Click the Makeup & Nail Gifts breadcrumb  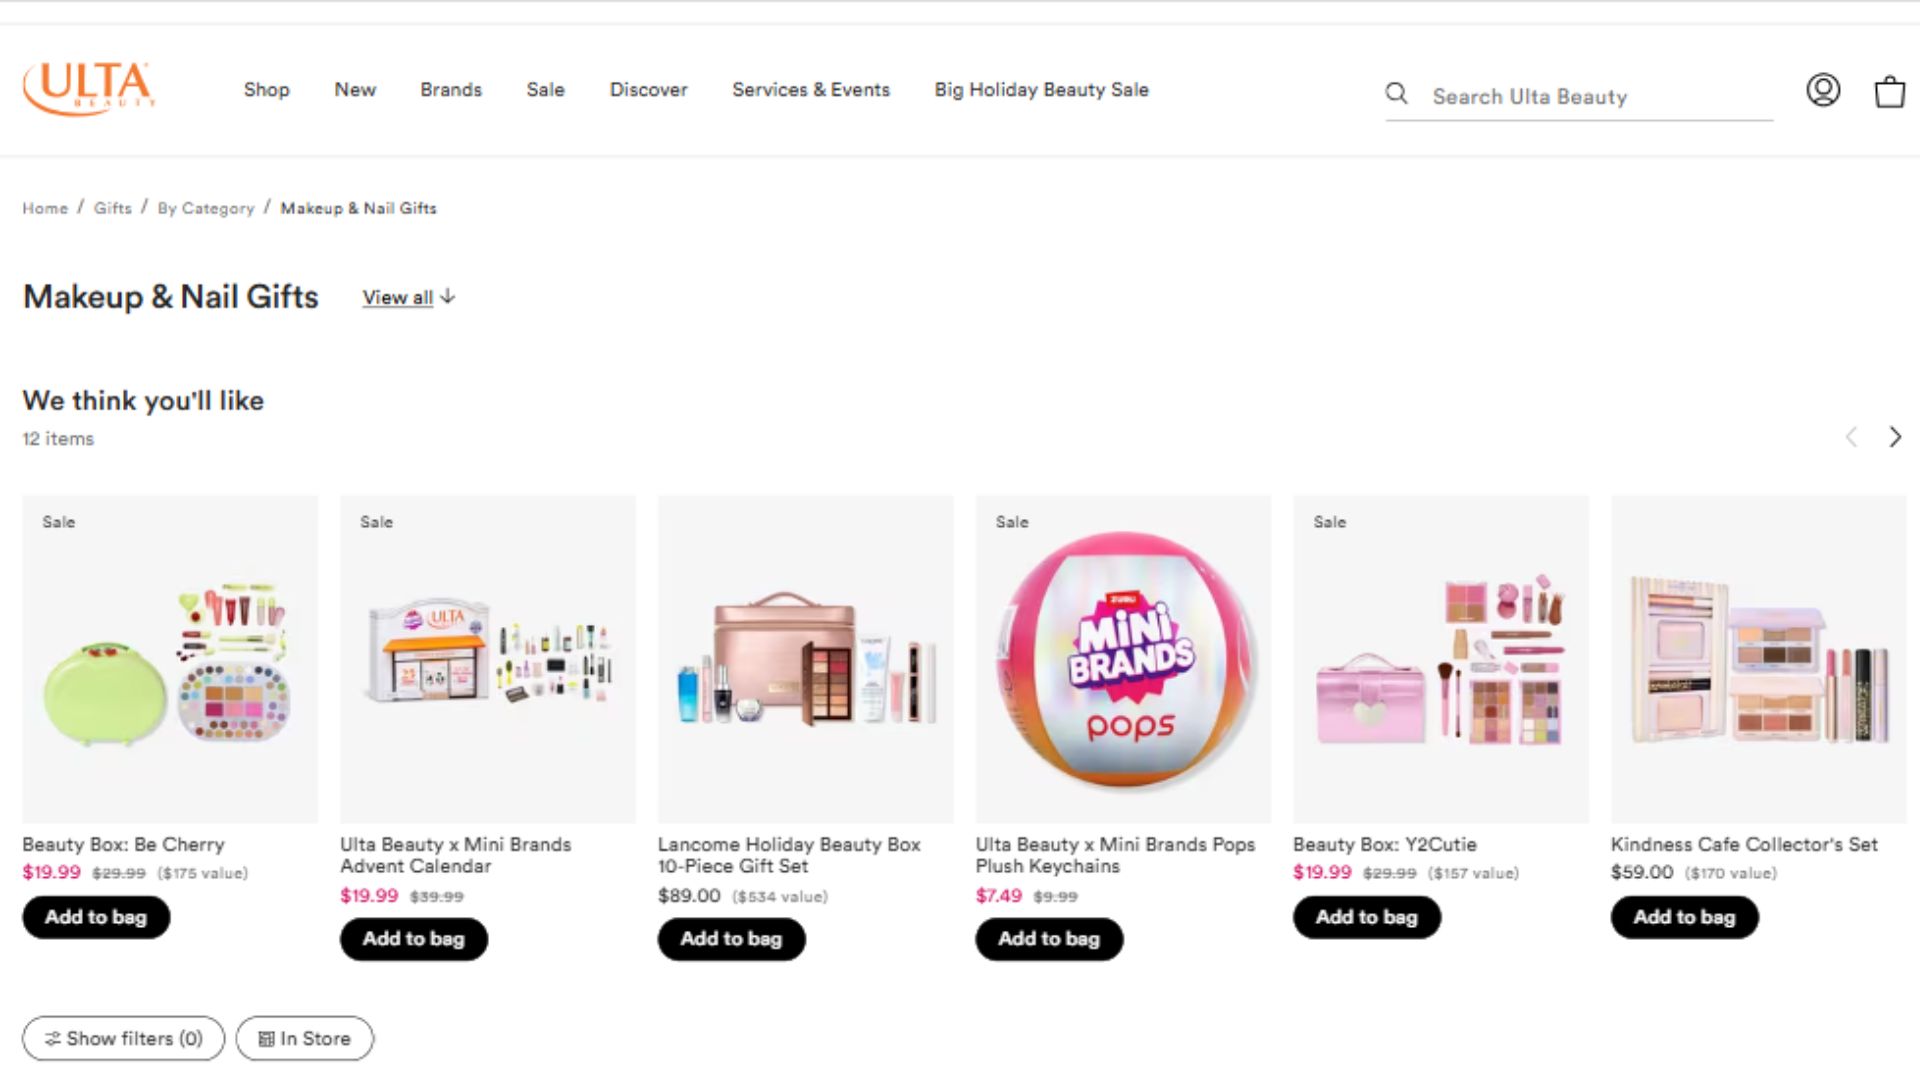click(x=358, y=208)
